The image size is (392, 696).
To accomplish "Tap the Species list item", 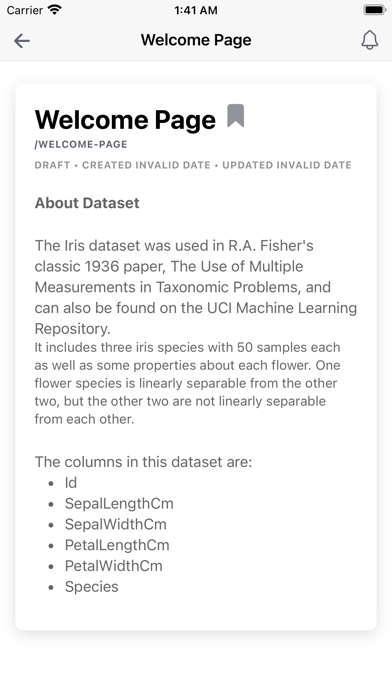I will (91, 587).
